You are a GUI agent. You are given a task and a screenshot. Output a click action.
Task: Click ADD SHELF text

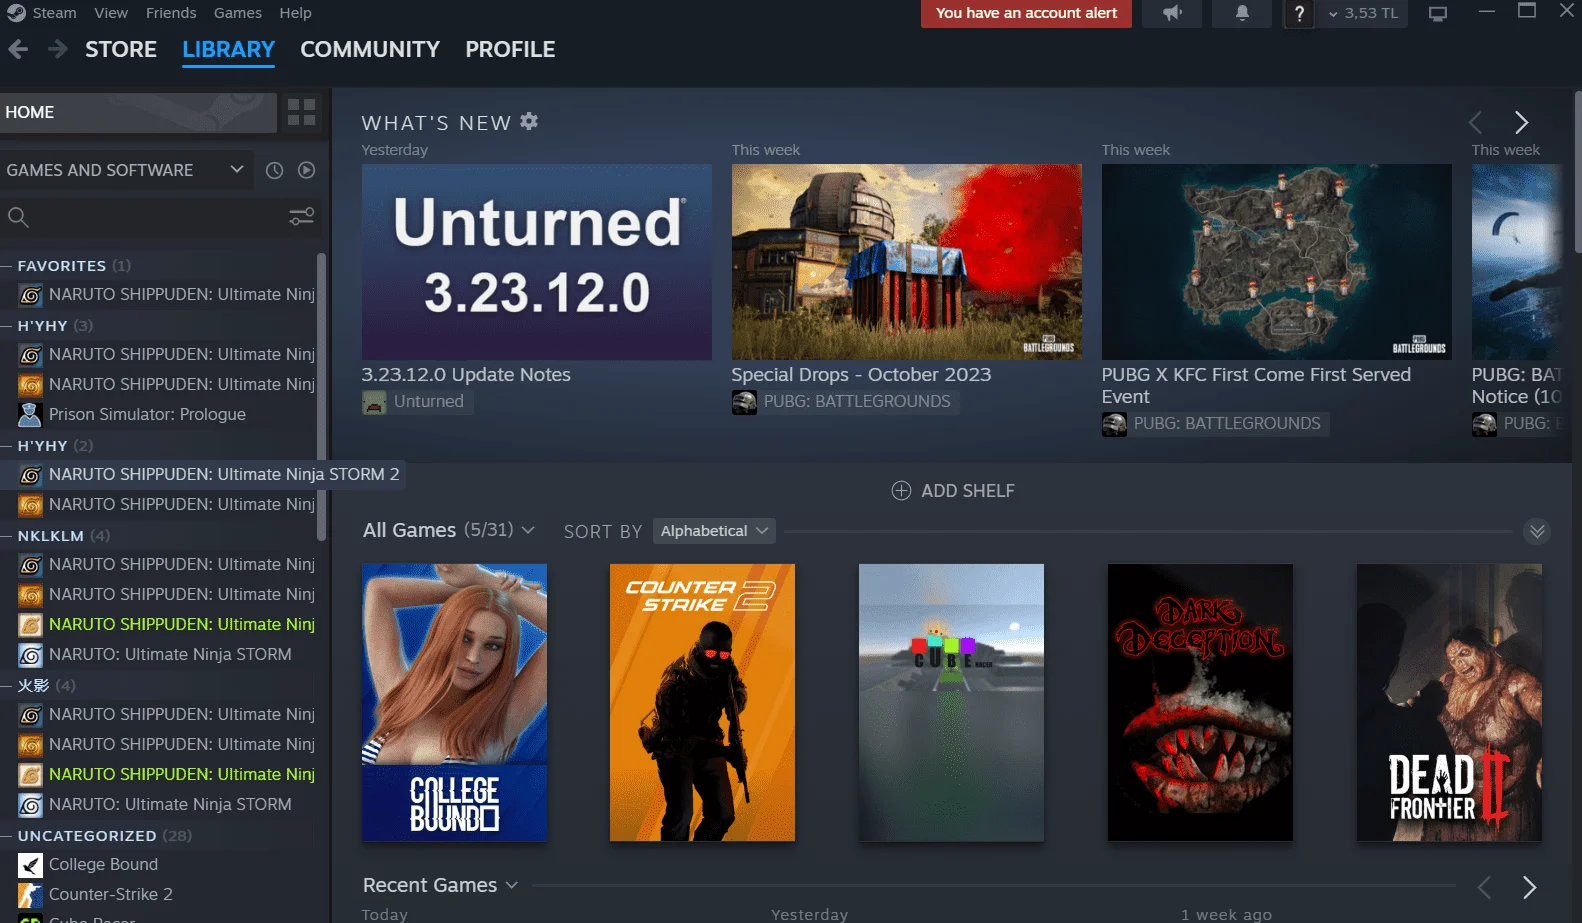click(967, 491)
